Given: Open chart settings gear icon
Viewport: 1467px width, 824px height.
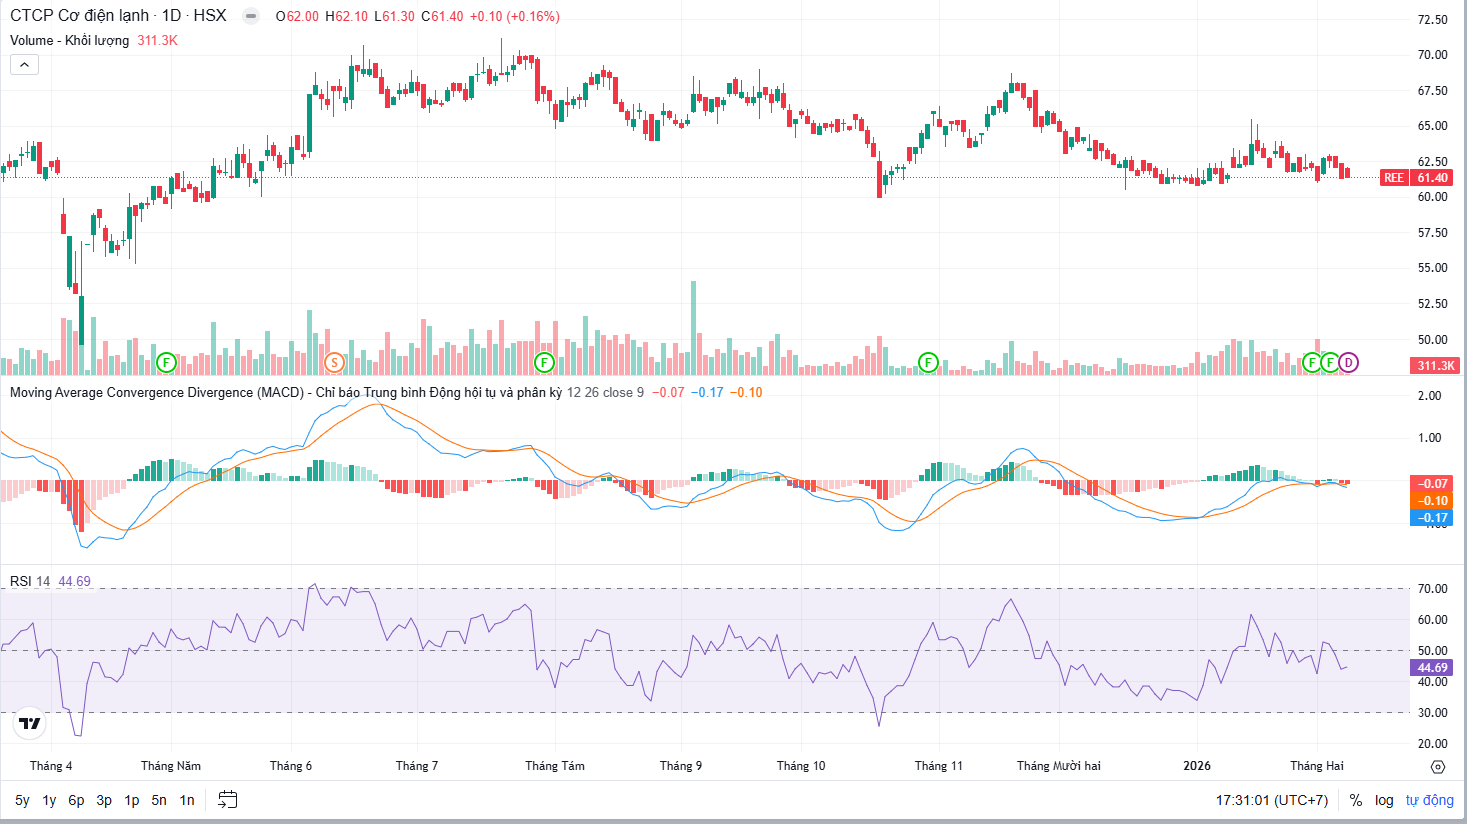Looking at the screenshot, I should click(1437, 767).
